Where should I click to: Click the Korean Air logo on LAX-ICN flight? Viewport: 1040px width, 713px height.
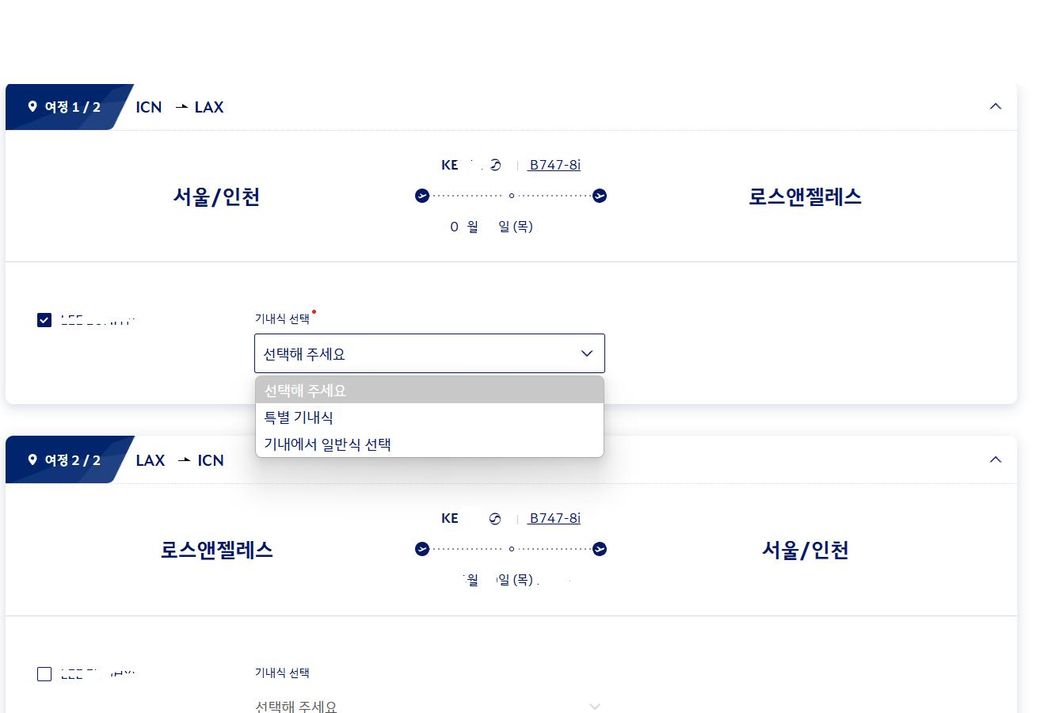494,518
